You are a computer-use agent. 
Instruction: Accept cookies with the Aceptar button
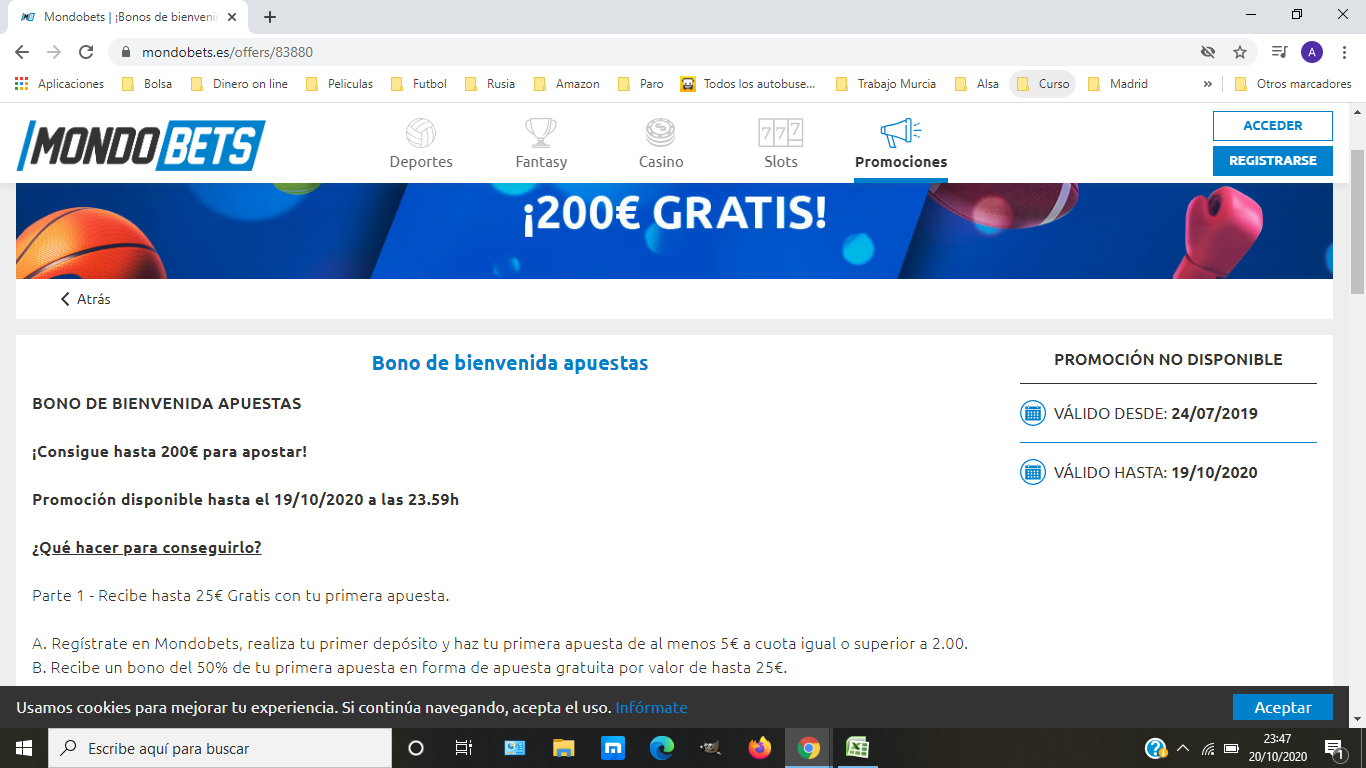(1282, 707)
